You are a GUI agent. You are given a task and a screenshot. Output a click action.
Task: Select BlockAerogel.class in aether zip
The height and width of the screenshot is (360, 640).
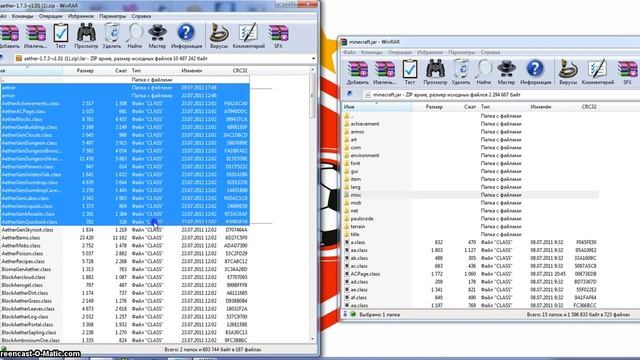pos(22,285)
